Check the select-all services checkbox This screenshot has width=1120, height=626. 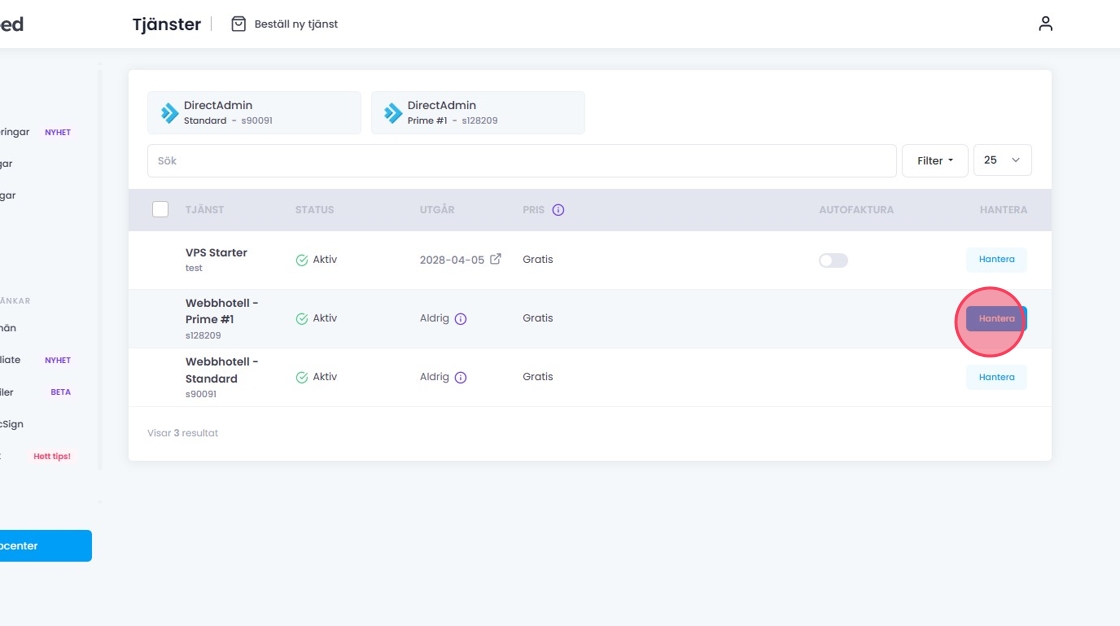point(160,210)
